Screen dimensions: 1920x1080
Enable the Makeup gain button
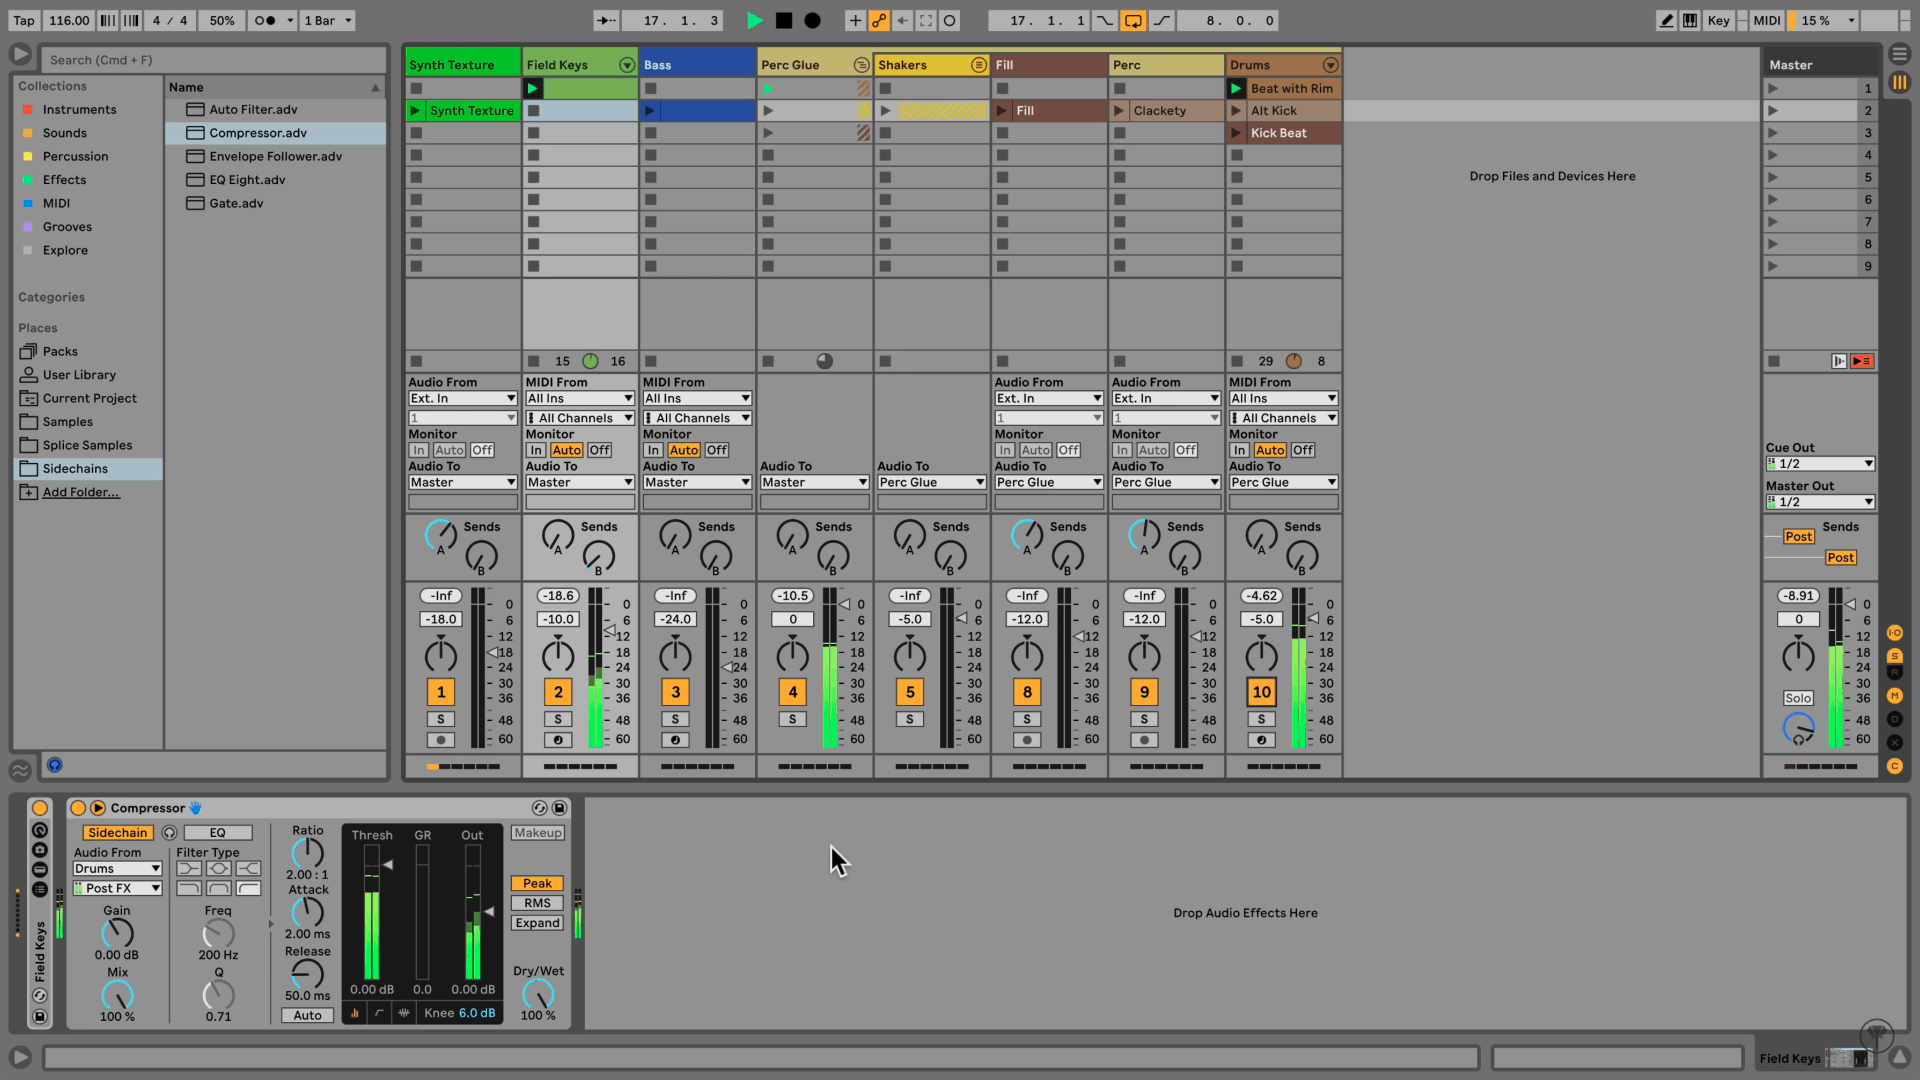pyautogui.click(x=537, y=833)
